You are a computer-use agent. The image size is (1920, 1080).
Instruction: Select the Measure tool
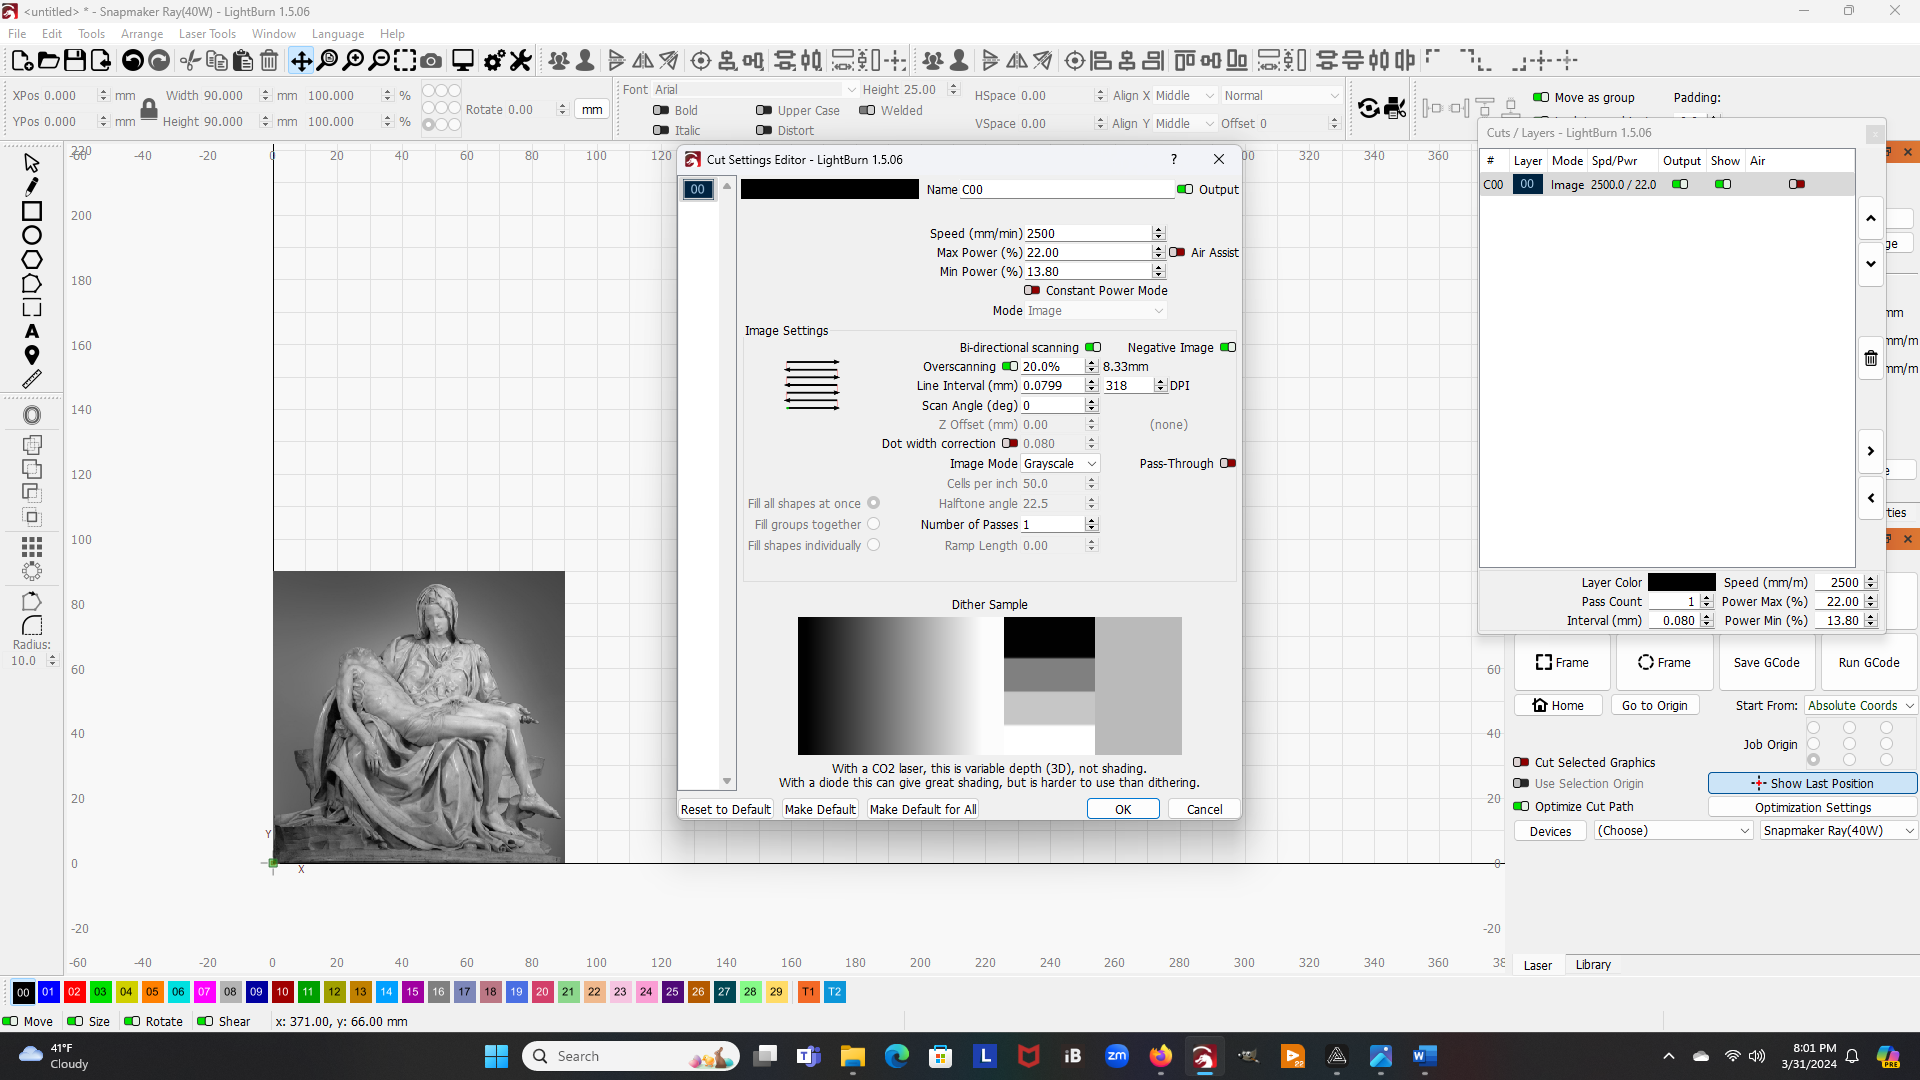click(32, 379)
